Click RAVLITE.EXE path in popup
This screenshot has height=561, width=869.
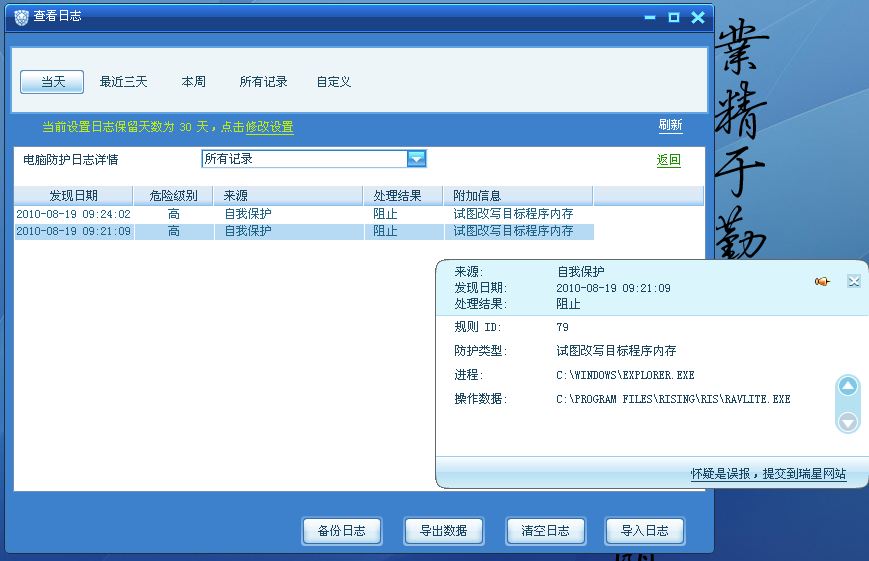tap(673, 399)
